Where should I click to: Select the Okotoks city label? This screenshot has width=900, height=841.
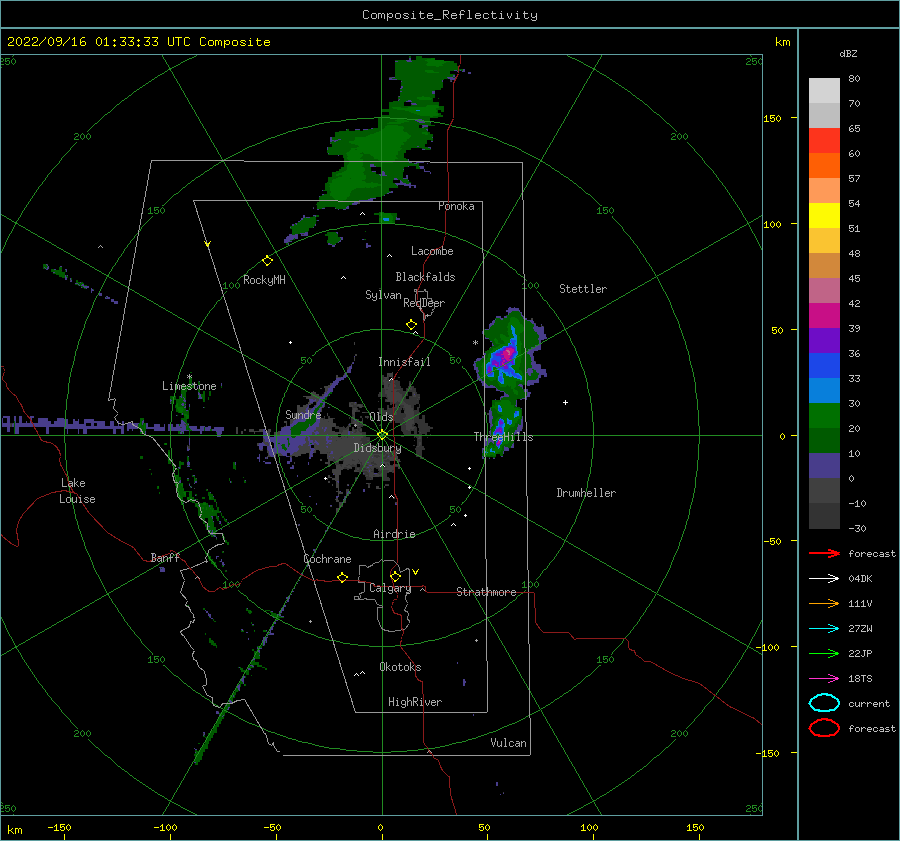[x=401, y=667]
